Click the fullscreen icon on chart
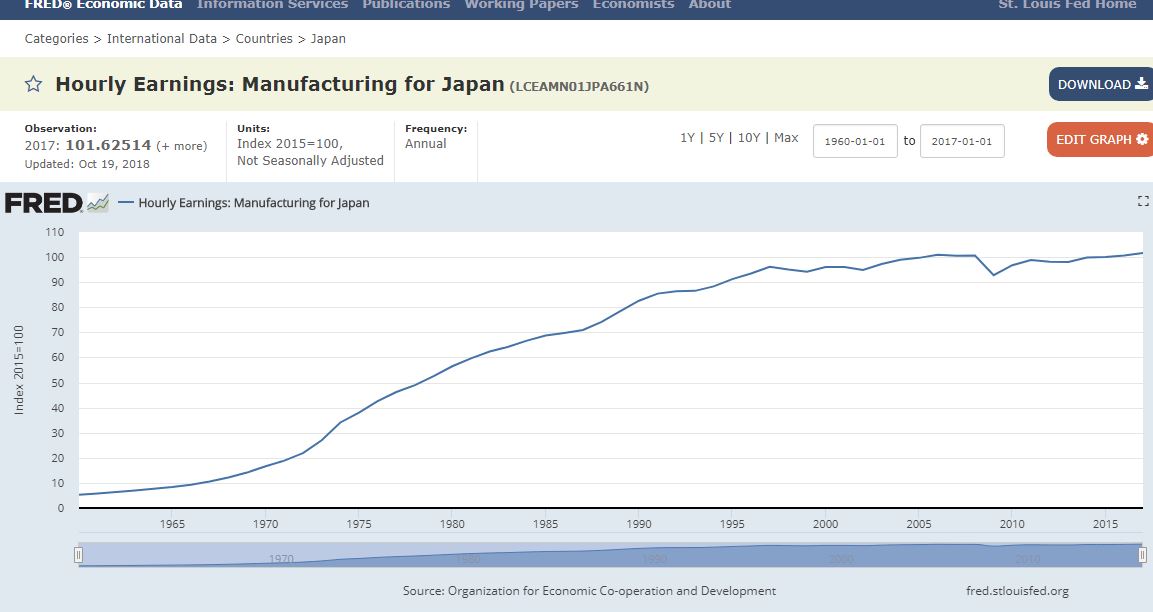Screen dimensions: 1153x612 point(1143,202)
